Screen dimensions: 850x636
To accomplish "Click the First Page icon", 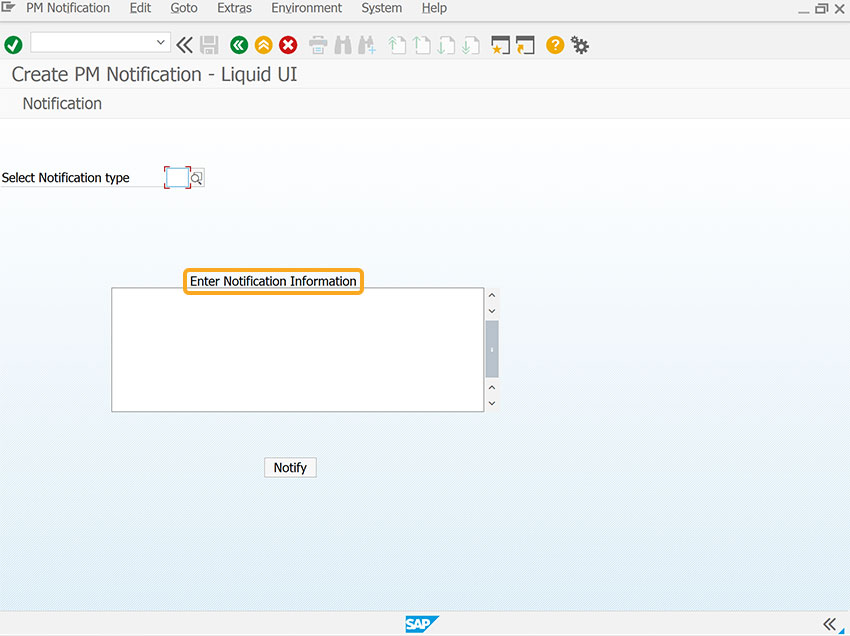I will pyautogui.click(x=397, y=45).
